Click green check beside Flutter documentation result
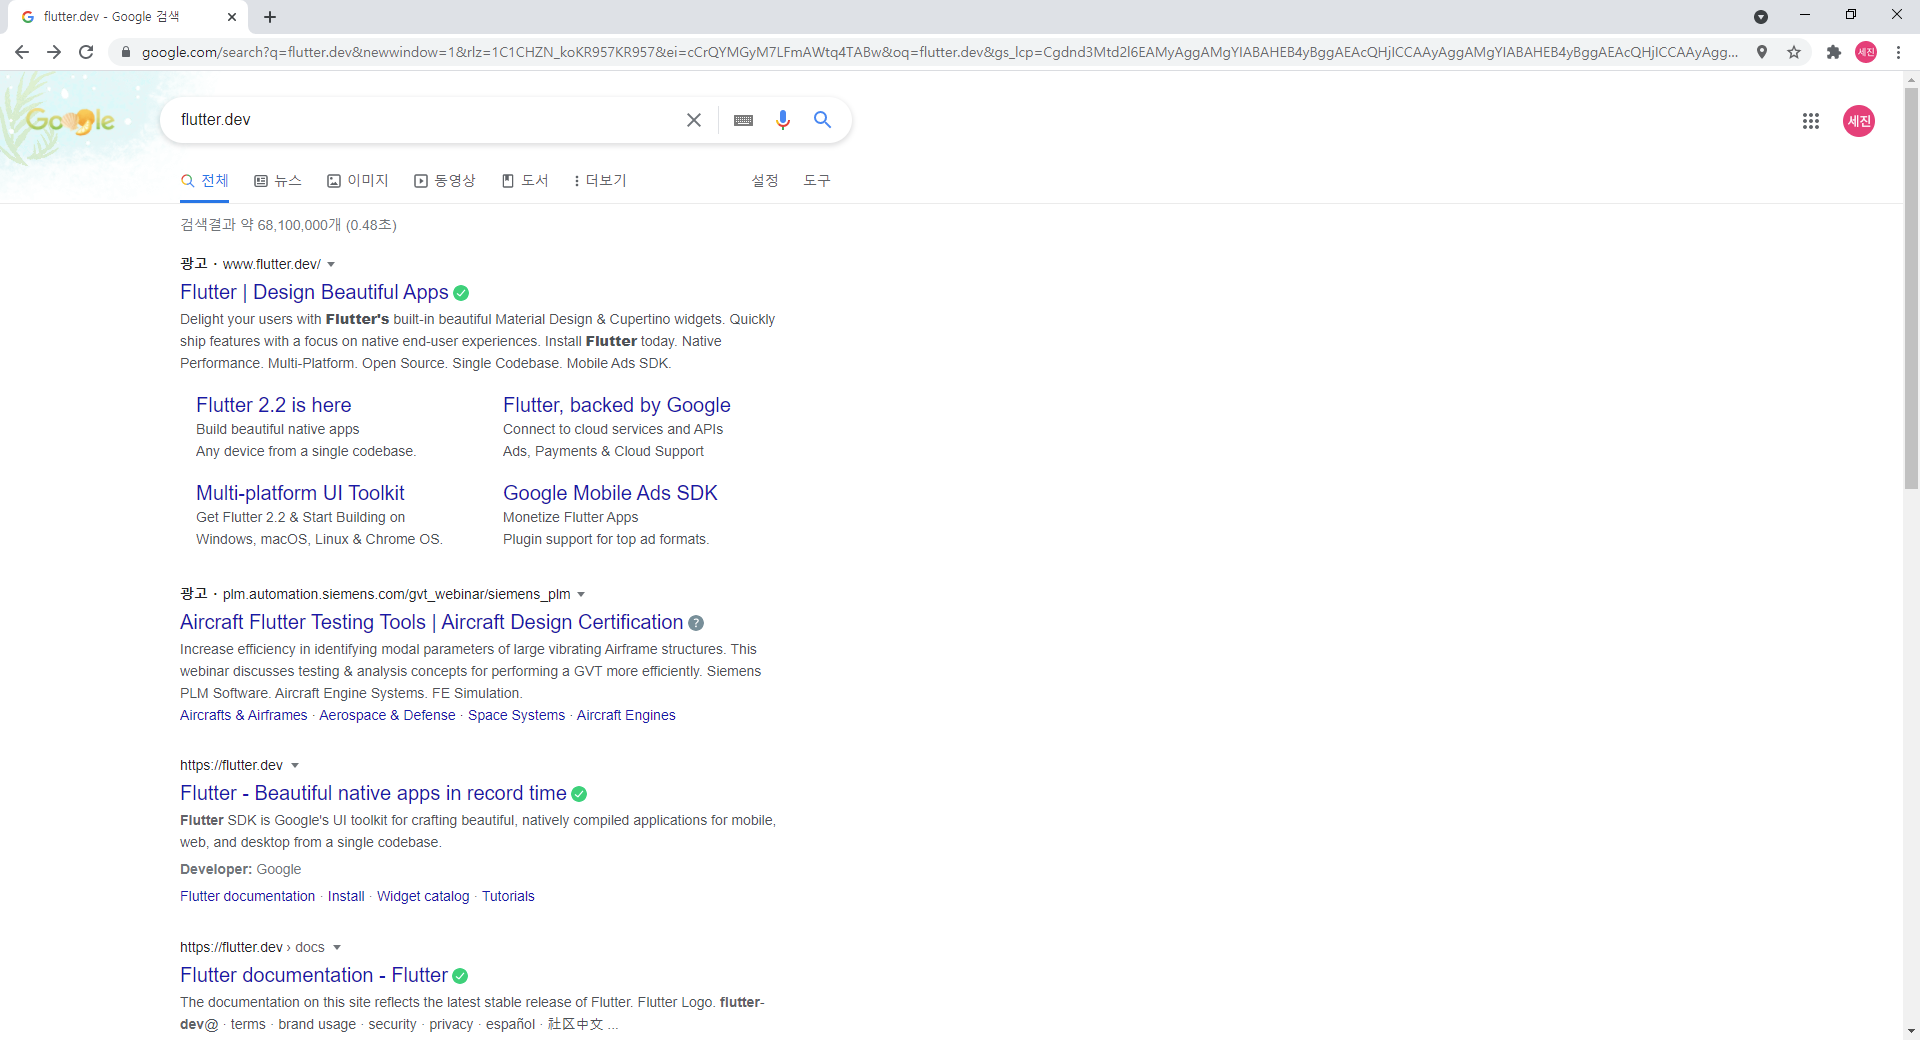 coord(460,976)
